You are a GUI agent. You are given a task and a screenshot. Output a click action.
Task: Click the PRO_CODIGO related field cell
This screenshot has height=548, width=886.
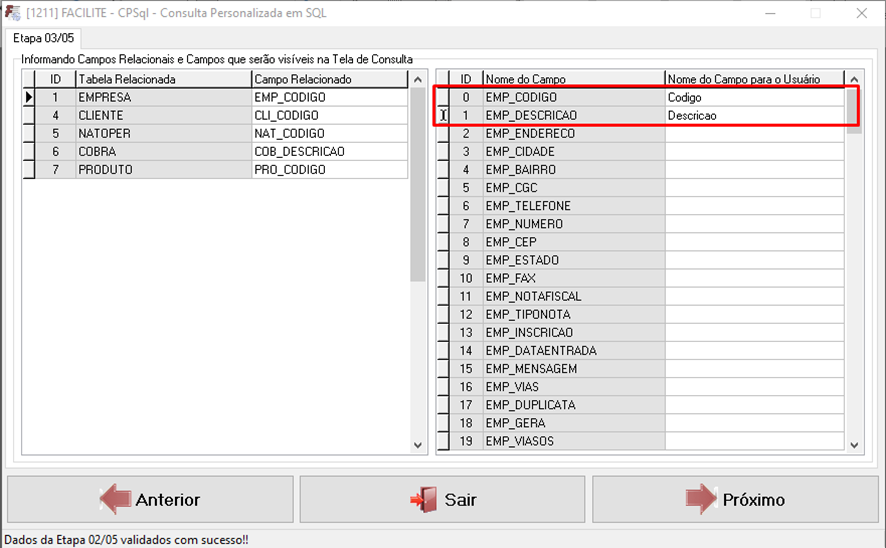pos(329,170)
